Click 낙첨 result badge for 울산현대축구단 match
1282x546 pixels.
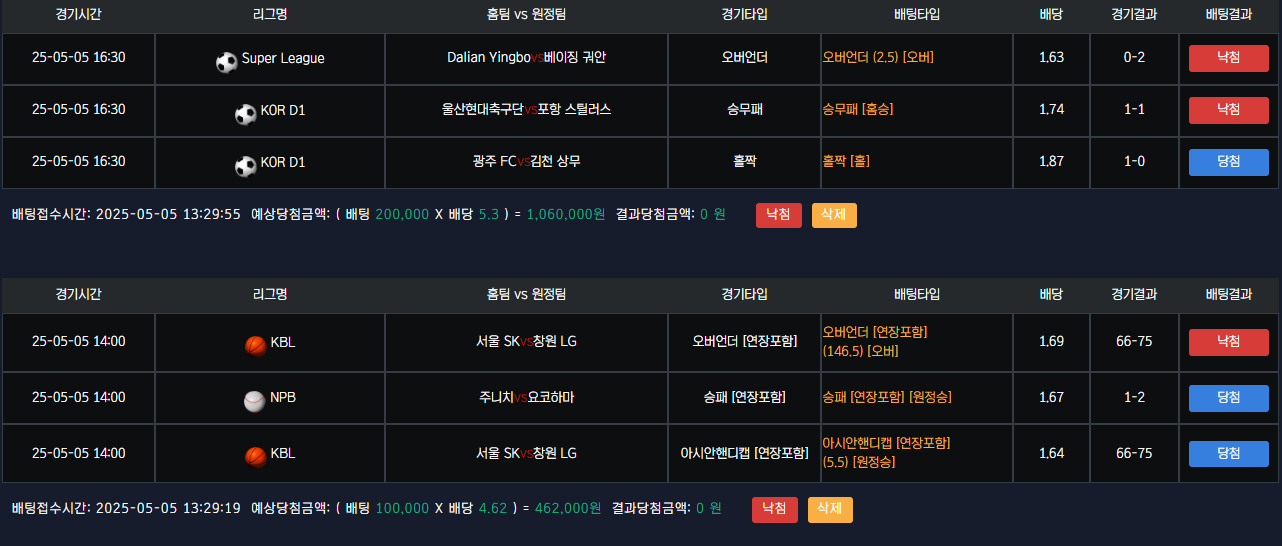point(1228,110)
